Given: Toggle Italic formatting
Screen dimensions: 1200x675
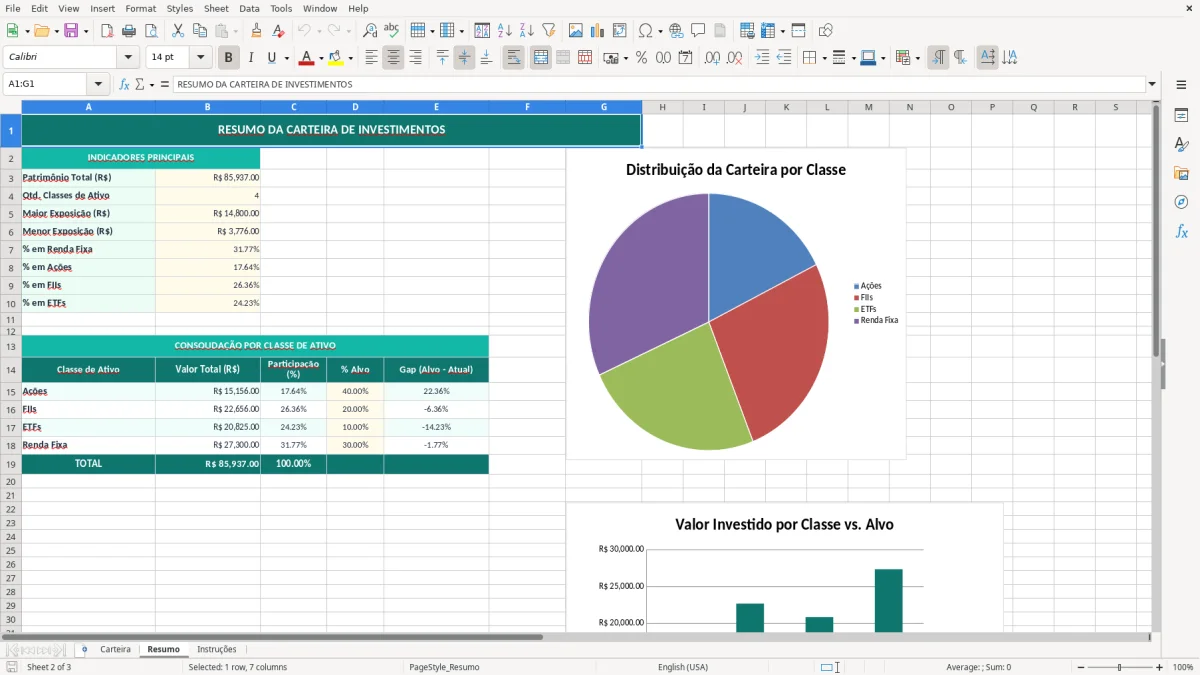Looking at the screenshot, I should [x=250, y=58].
